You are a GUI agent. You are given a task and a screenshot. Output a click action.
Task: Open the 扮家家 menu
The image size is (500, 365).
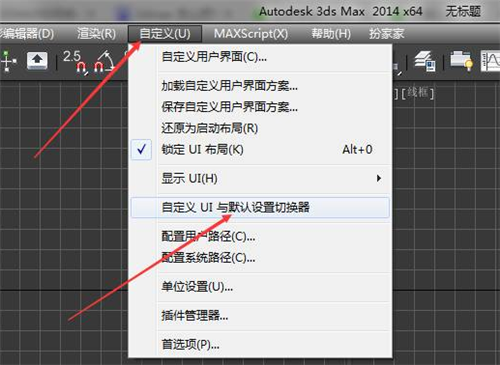tap(386, 34)
